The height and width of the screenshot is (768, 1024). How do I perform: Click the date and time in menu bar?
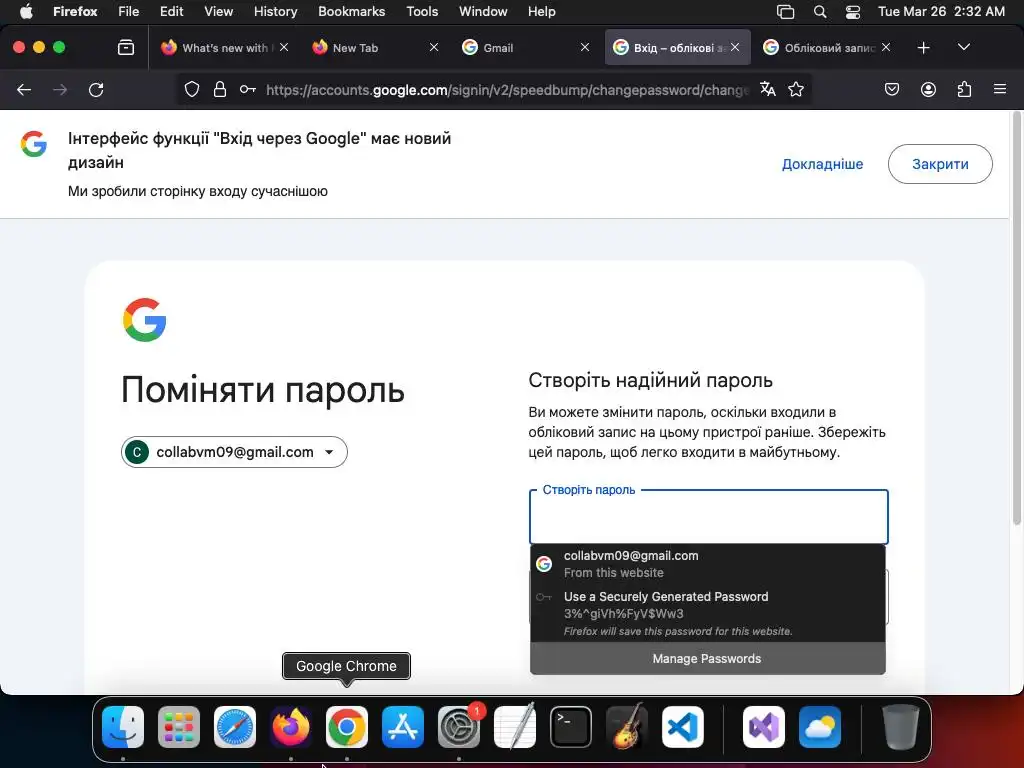pos(941,11)
